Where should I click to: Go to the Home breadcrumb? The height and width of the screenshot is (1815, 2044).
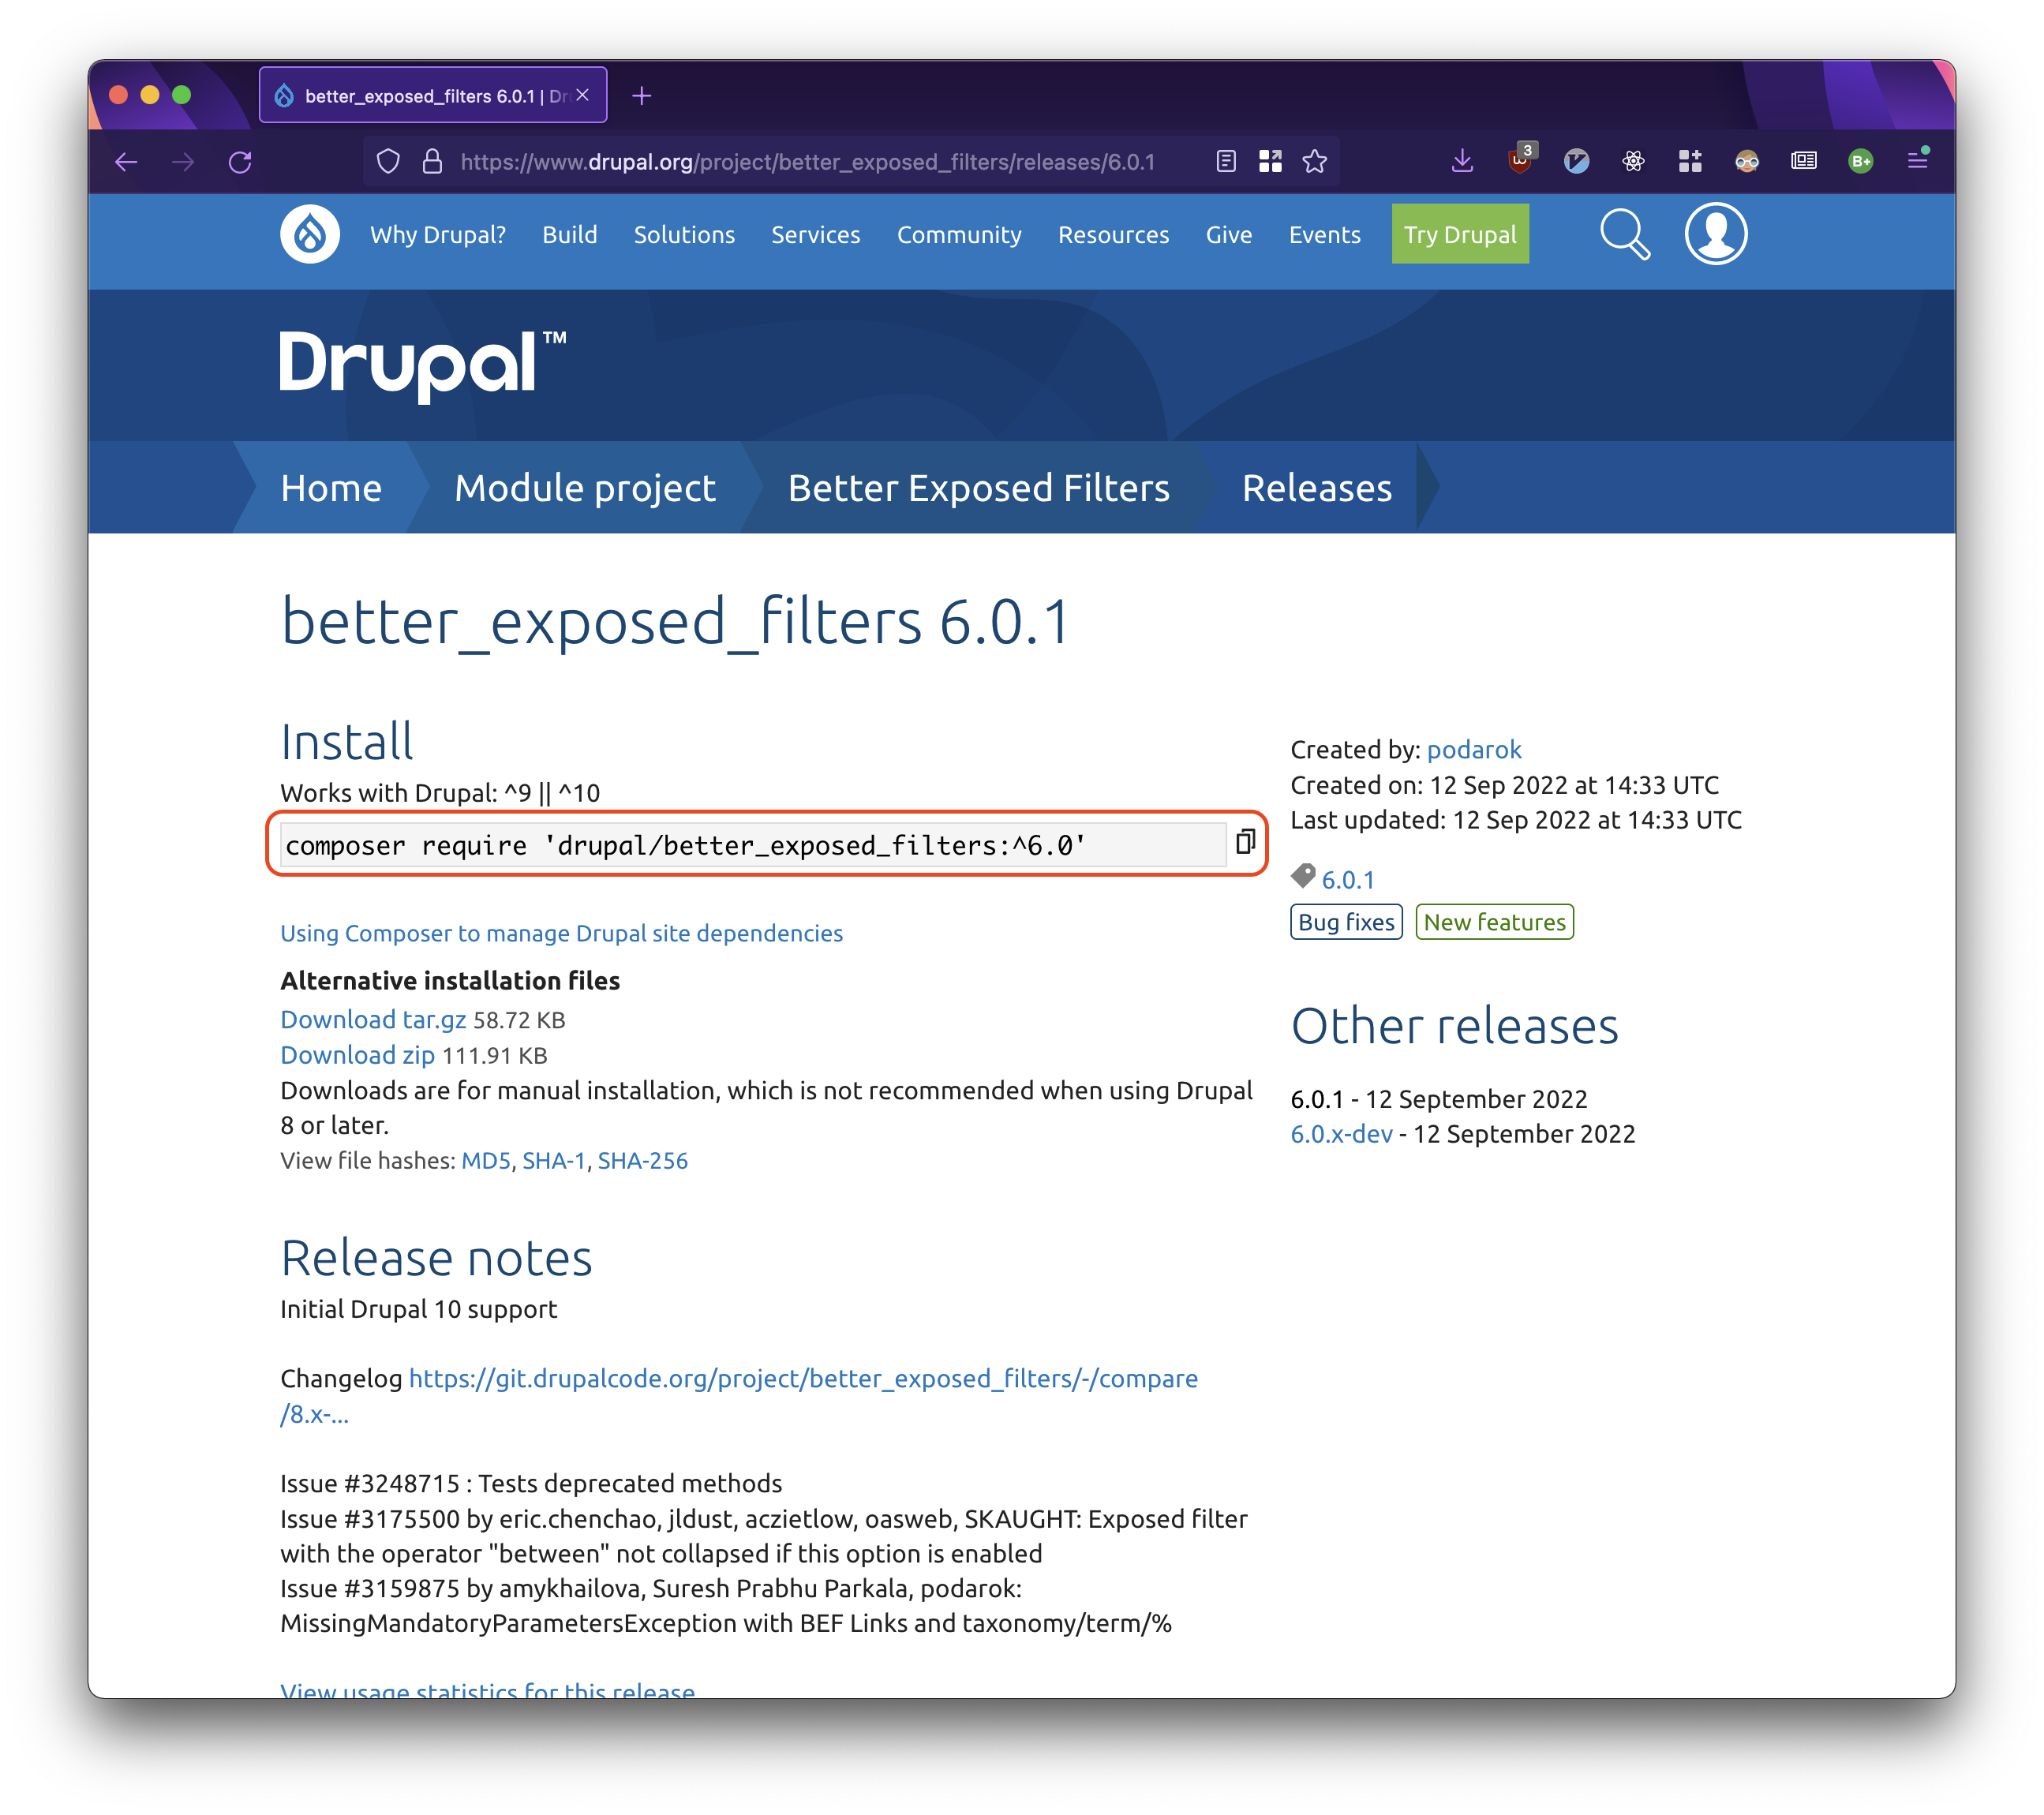pos(331,488)
